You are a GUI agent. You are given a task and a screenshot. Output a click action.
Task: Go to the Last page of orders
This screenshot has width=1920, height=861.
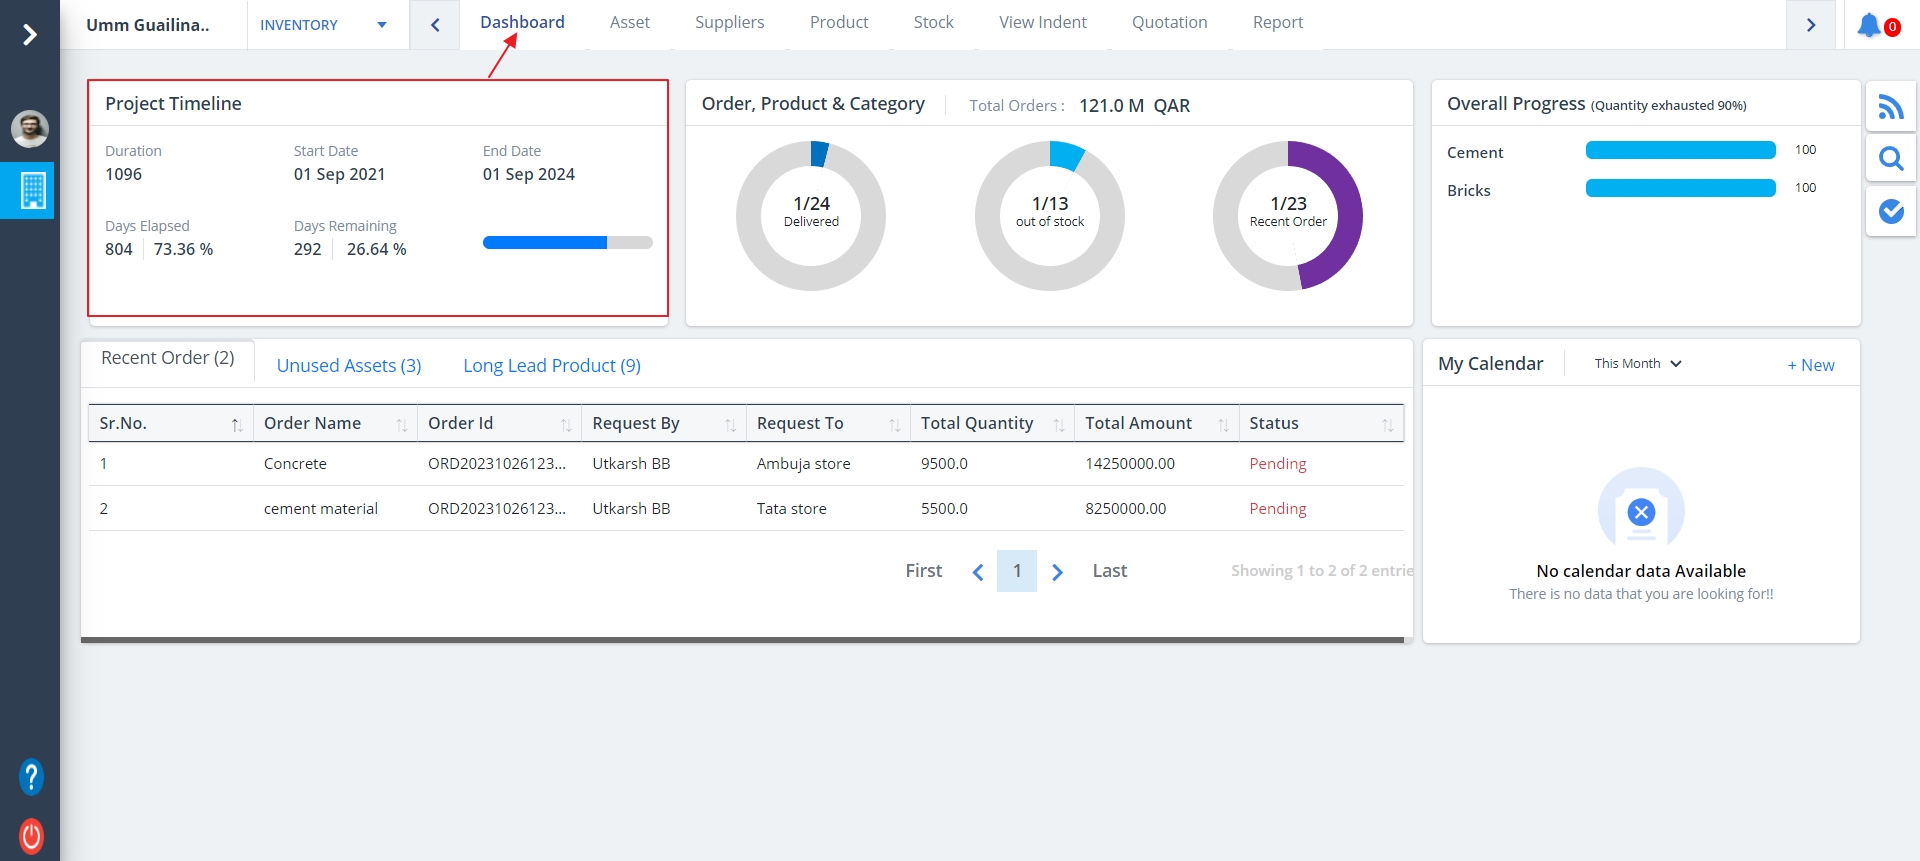[x=1109, y=571]
